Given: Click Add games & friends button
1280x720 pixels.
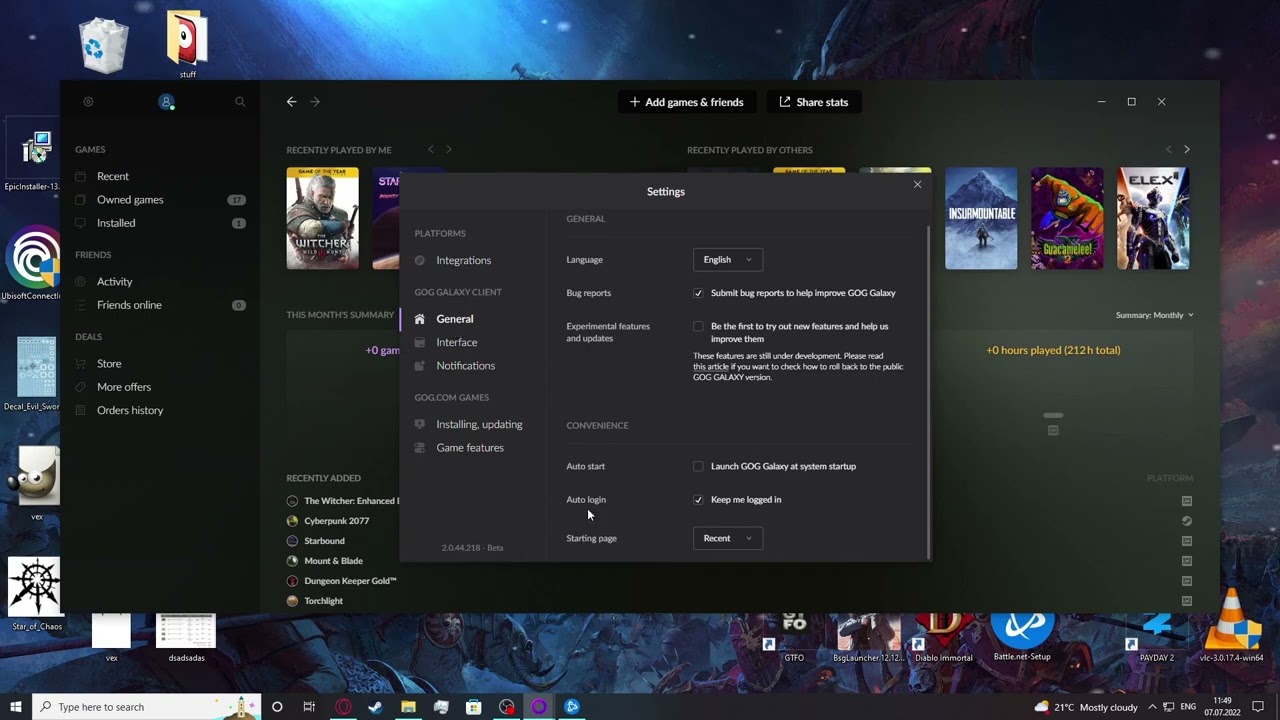Looking at the screenshot, I should (687, 102).
